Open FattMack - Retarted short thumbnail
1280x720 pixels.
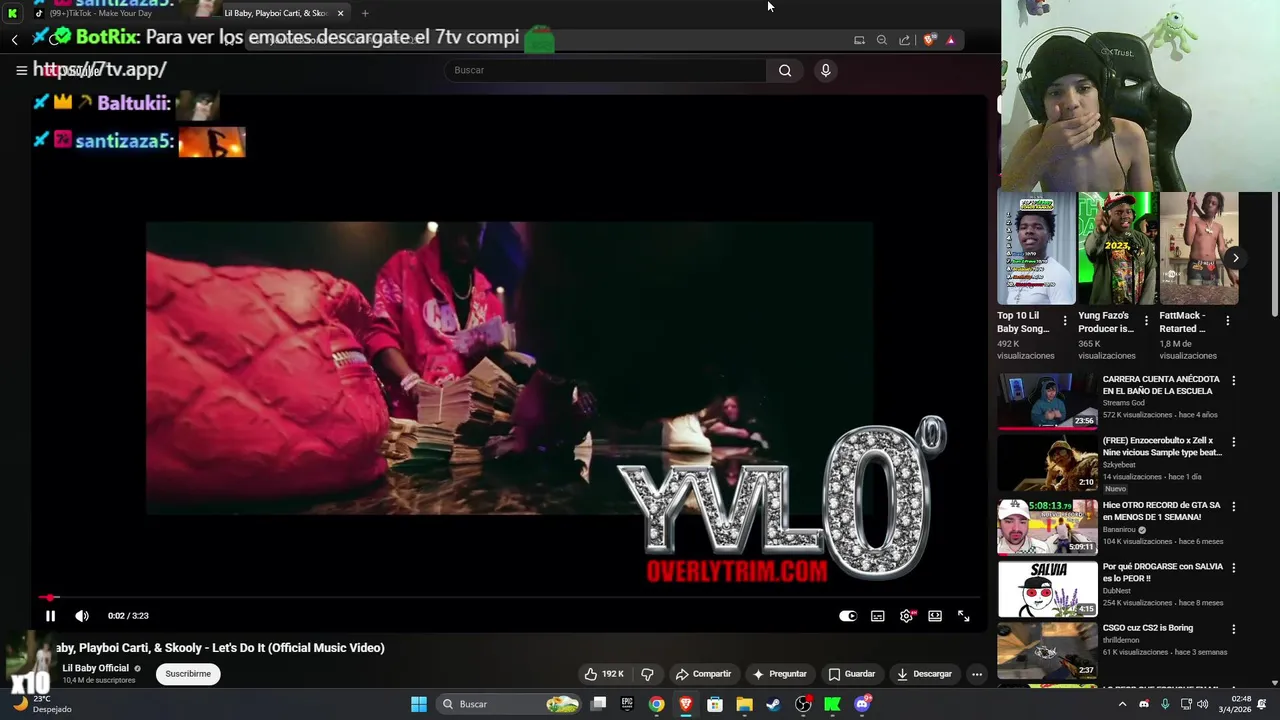coord(1199,248)
